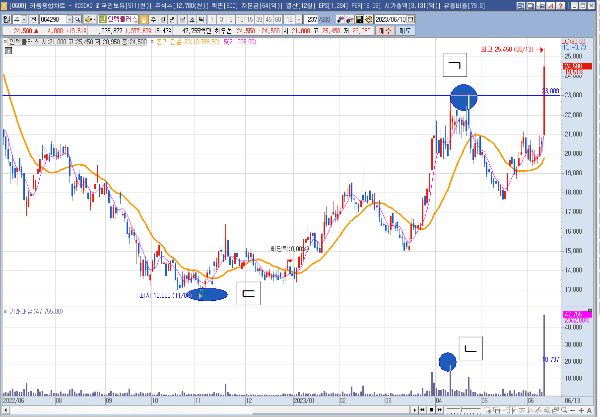Click the fast-forward button in bottom controls

(x=440, y=410)
